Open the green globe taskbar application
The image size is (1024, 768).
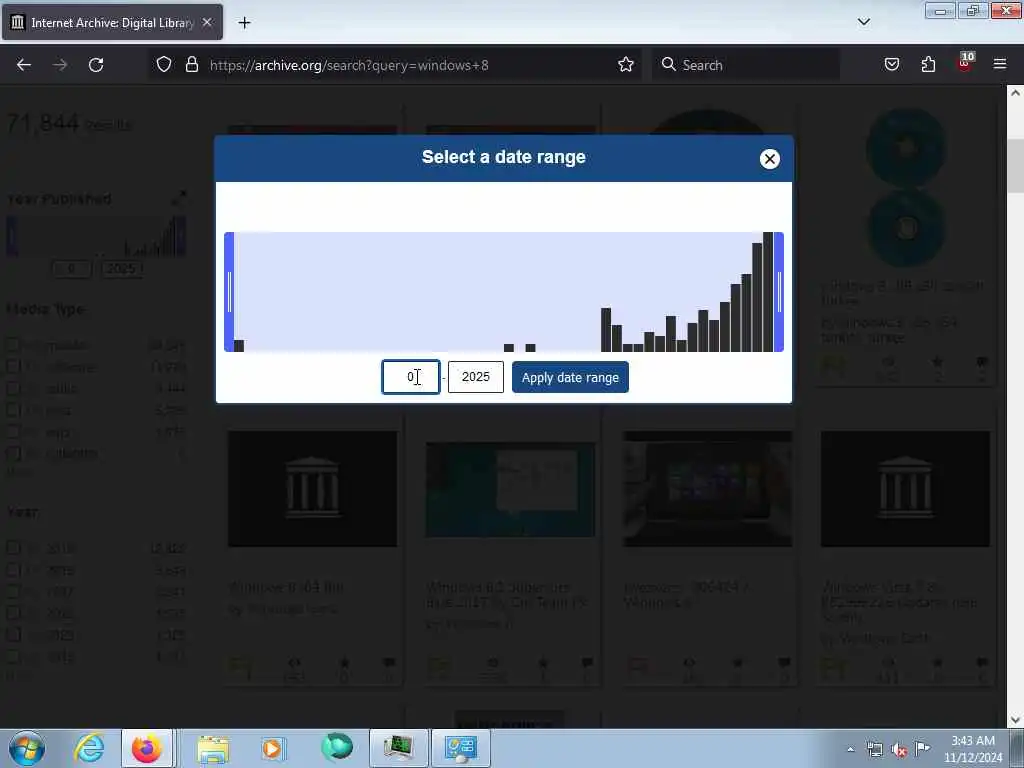coord(337,748)
